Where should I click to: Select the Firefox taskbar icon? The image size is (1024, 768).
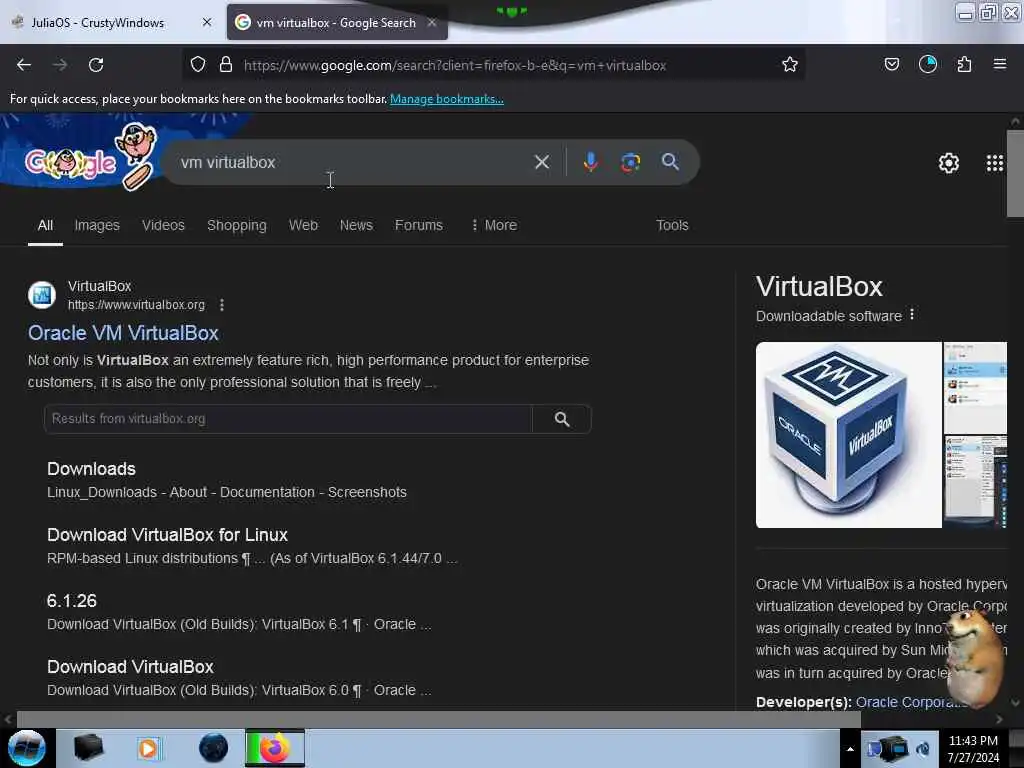tap(275, 748)
